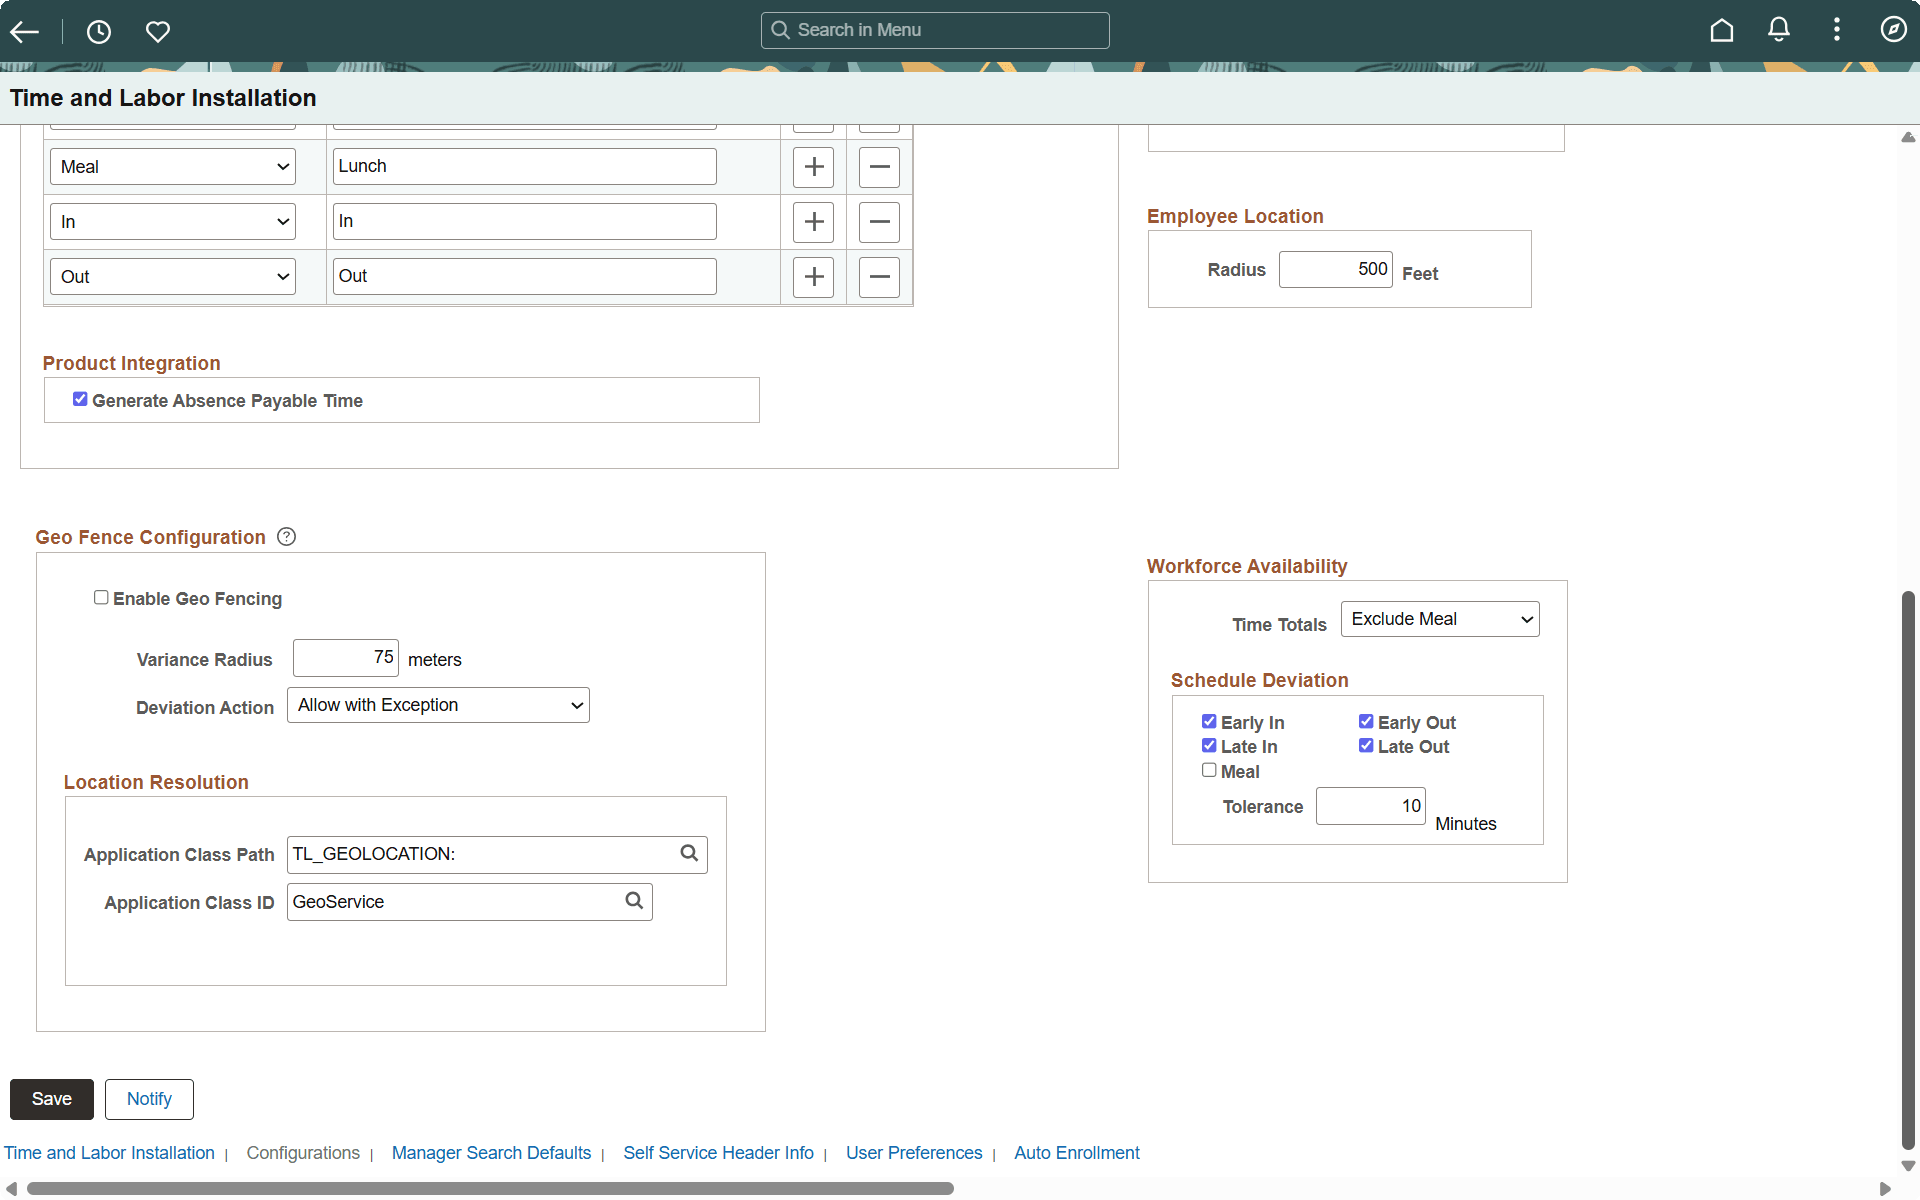Enable the Geo Fencing checkbox
Image resolution: width=1920 pixels, height=1200 pixels.
coord(101,597)
